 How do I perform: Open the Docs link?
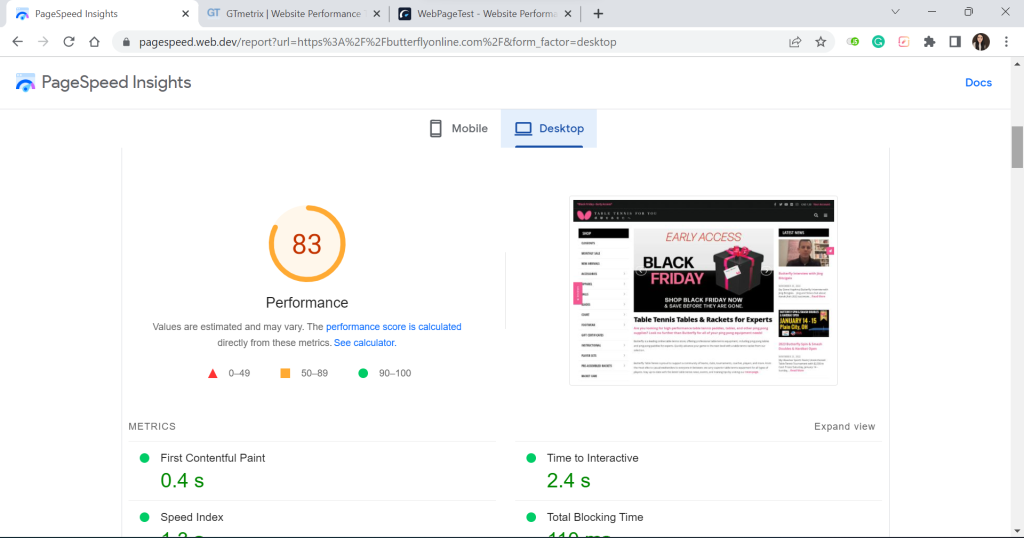[978, 83]
